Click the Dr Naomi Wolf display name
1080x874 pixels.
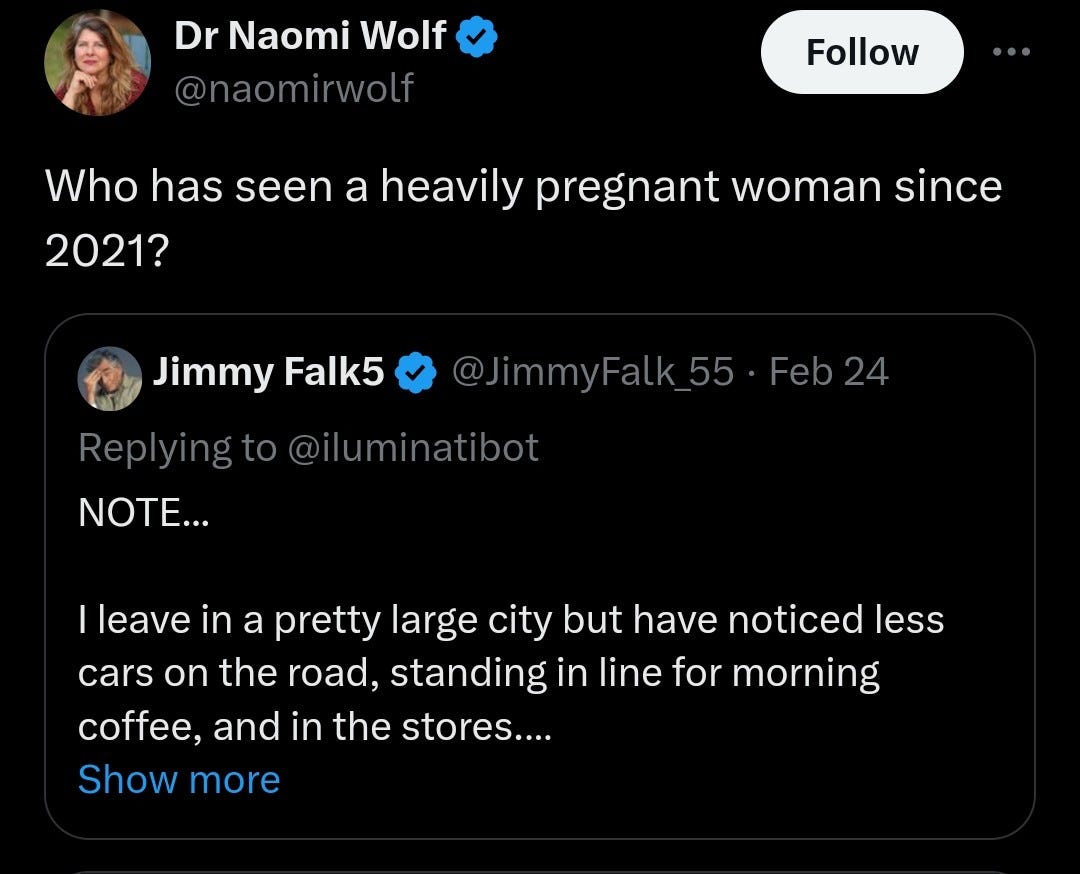(x=310, y=35)
